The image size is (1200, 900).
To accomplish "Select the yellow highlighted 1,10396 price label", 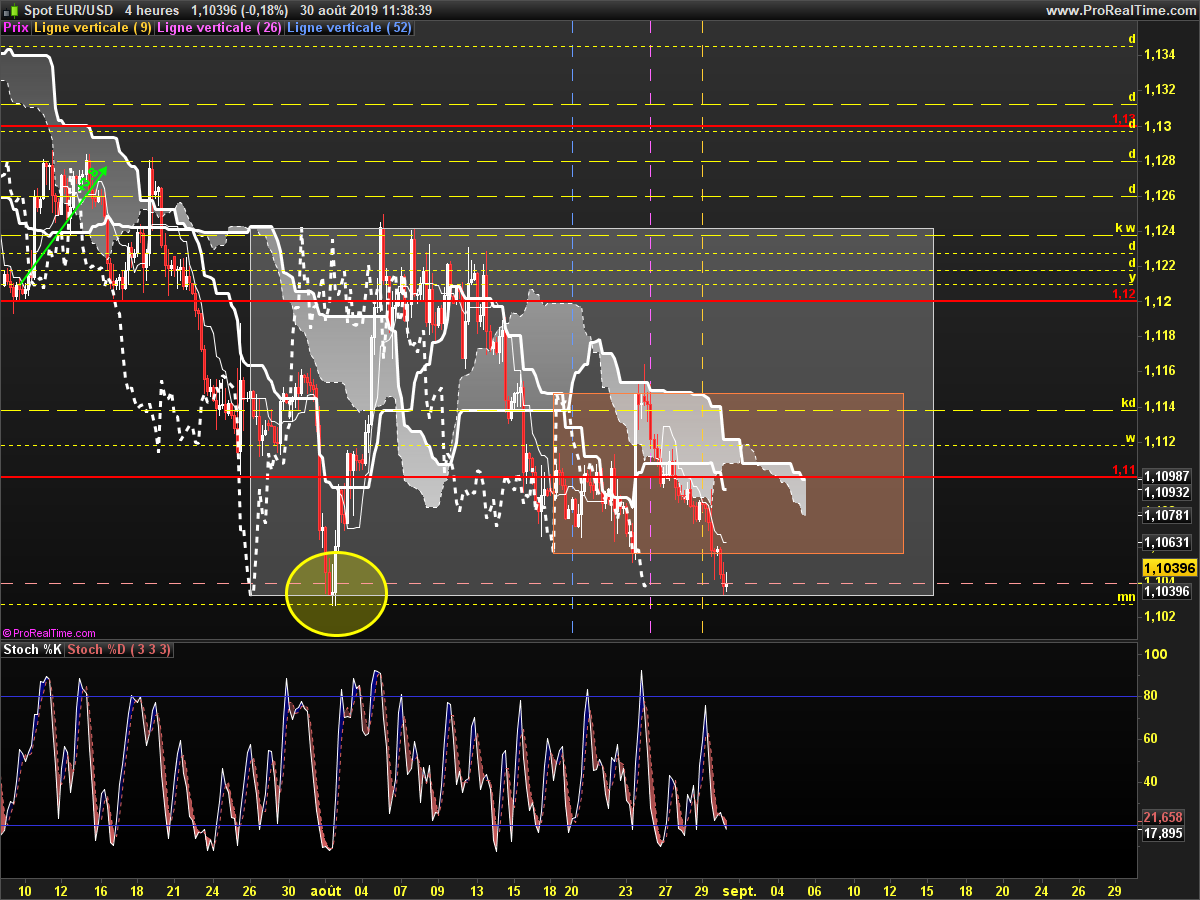I will coord(1169,568).
